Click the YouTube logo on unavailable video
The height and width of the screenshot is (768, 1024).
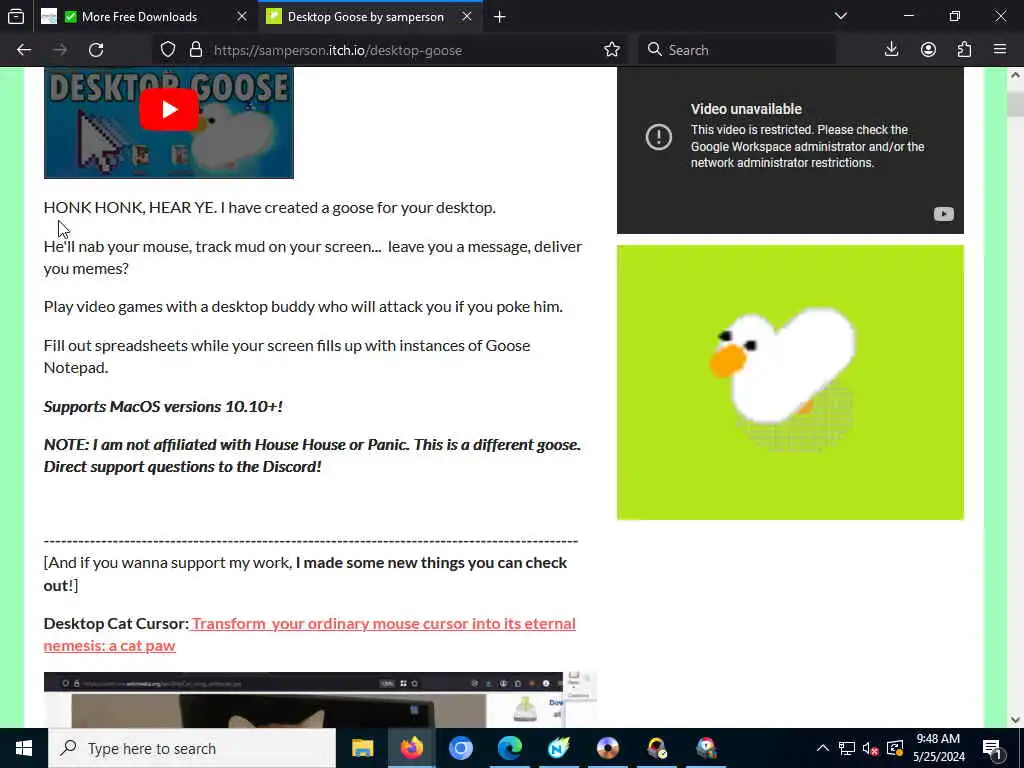[x=943, y=214]
